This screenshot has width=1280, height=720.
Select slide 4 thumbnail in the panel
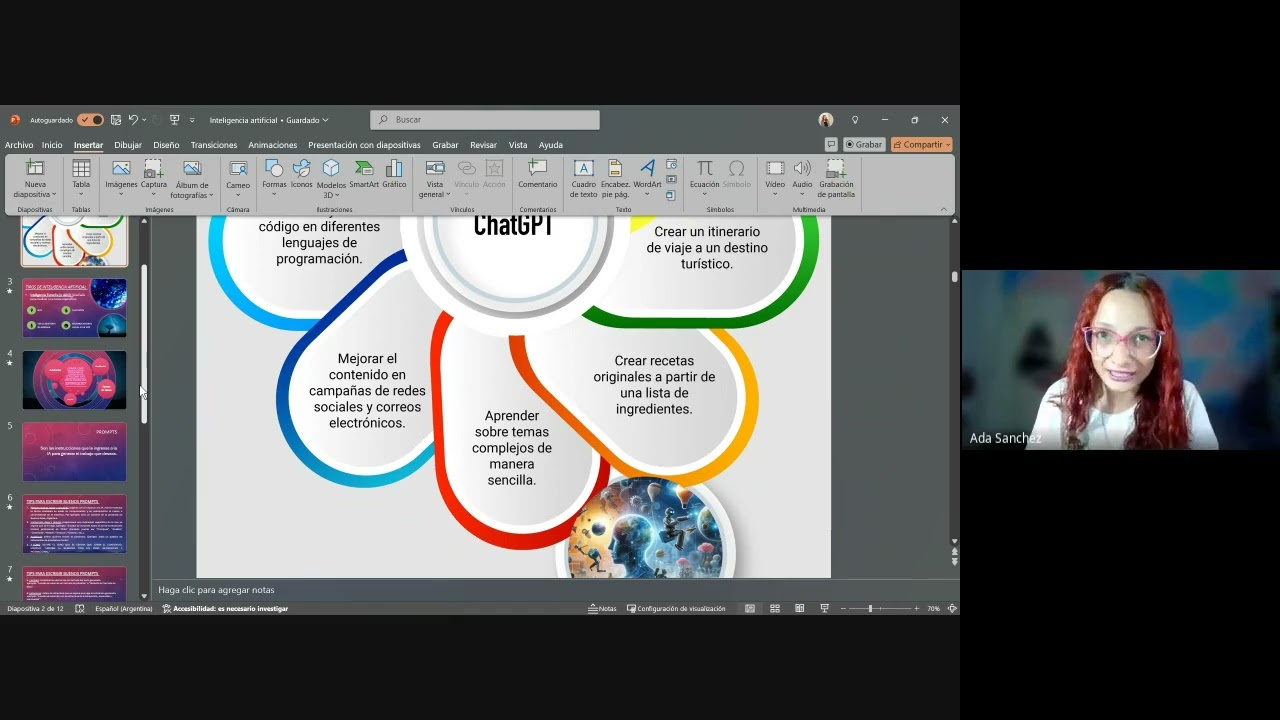75,380
